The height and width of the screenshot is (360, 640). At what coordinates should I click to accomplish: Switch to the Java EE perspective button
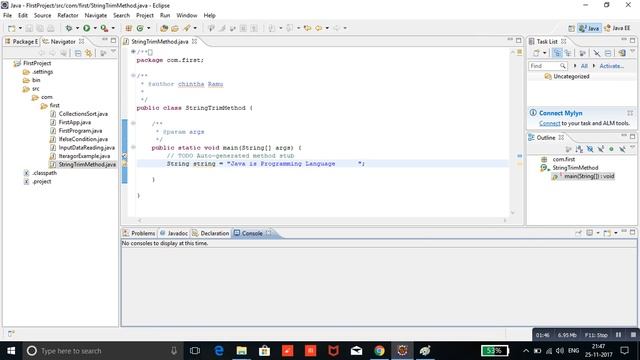point(617,28)
